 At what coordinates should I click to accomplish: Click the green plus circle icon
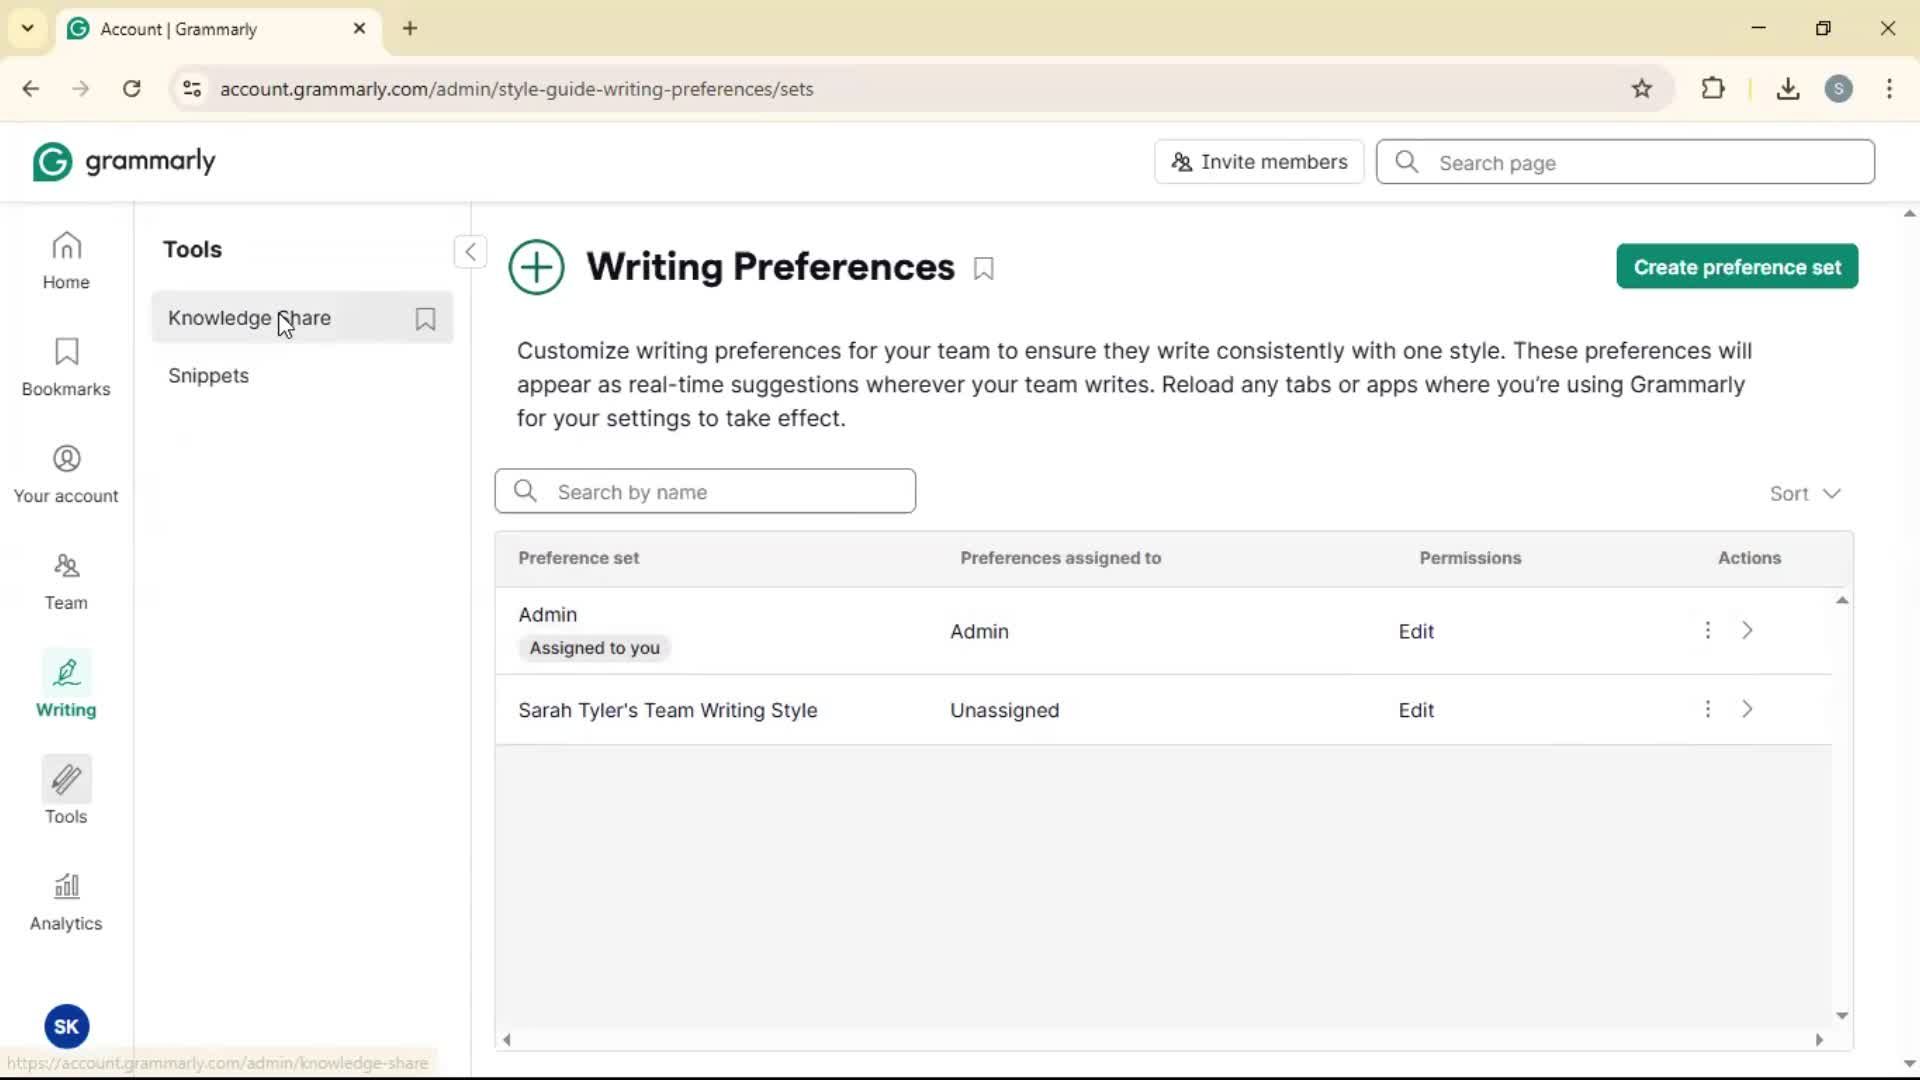(x=536, y=267)
